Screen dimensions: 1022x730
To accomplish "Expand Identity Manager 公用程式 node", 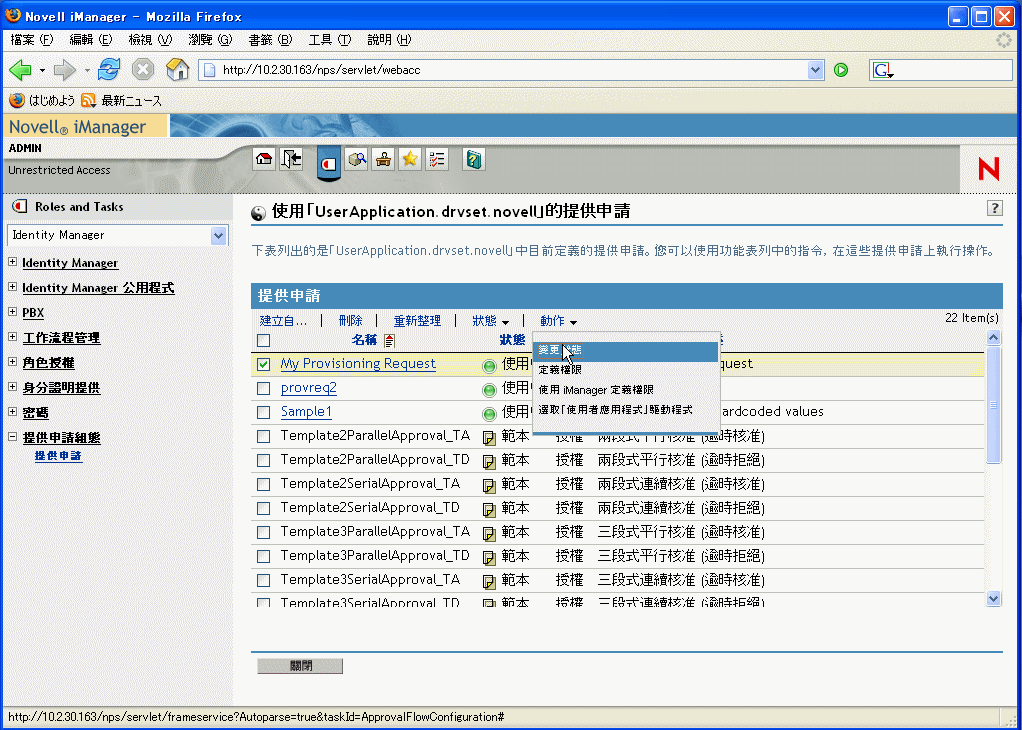I will pyautogui.click(x=12, y=286).
